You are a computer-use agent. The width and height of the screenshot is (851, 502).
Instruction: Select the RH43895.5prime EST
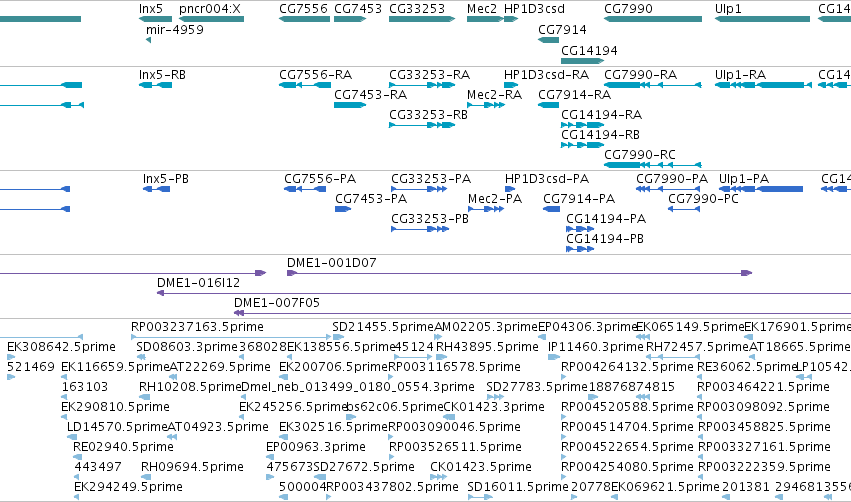click(441, 357)
